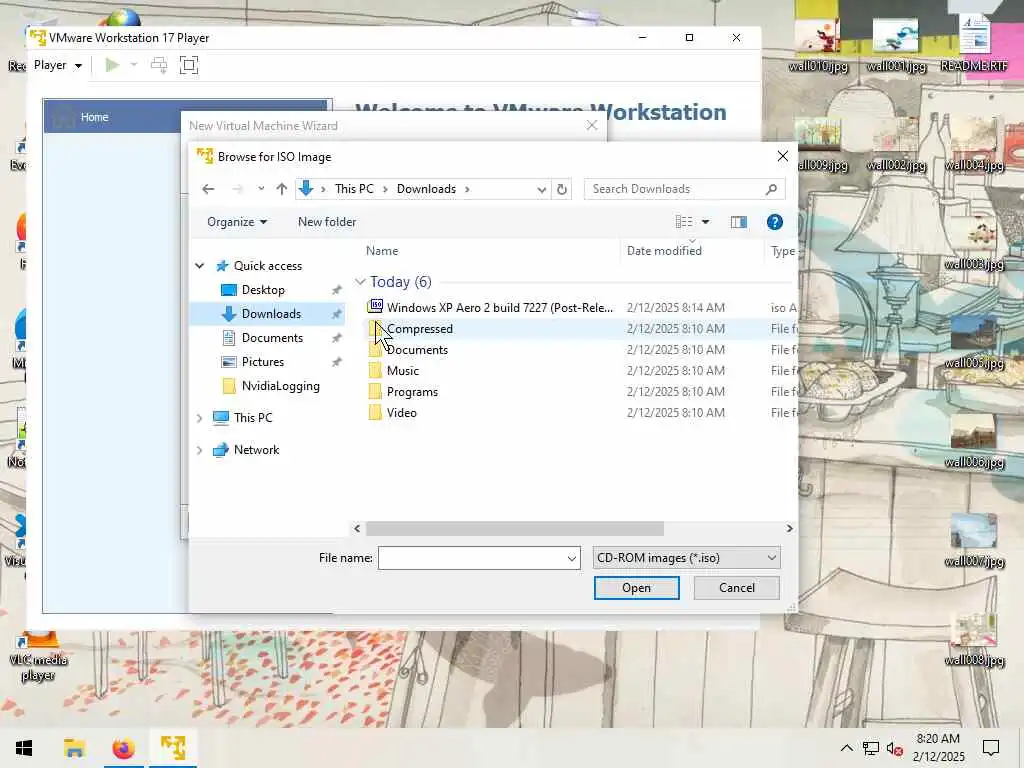Go back in Browse dialog
This screenshot has width=1024, height=768.
point(208,189)
